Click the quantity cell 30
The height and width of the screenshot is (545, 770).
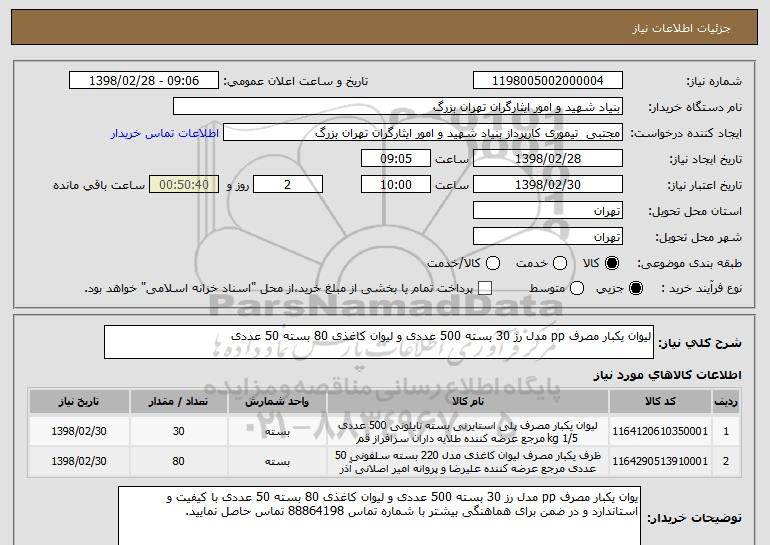[x=178, y=431]
